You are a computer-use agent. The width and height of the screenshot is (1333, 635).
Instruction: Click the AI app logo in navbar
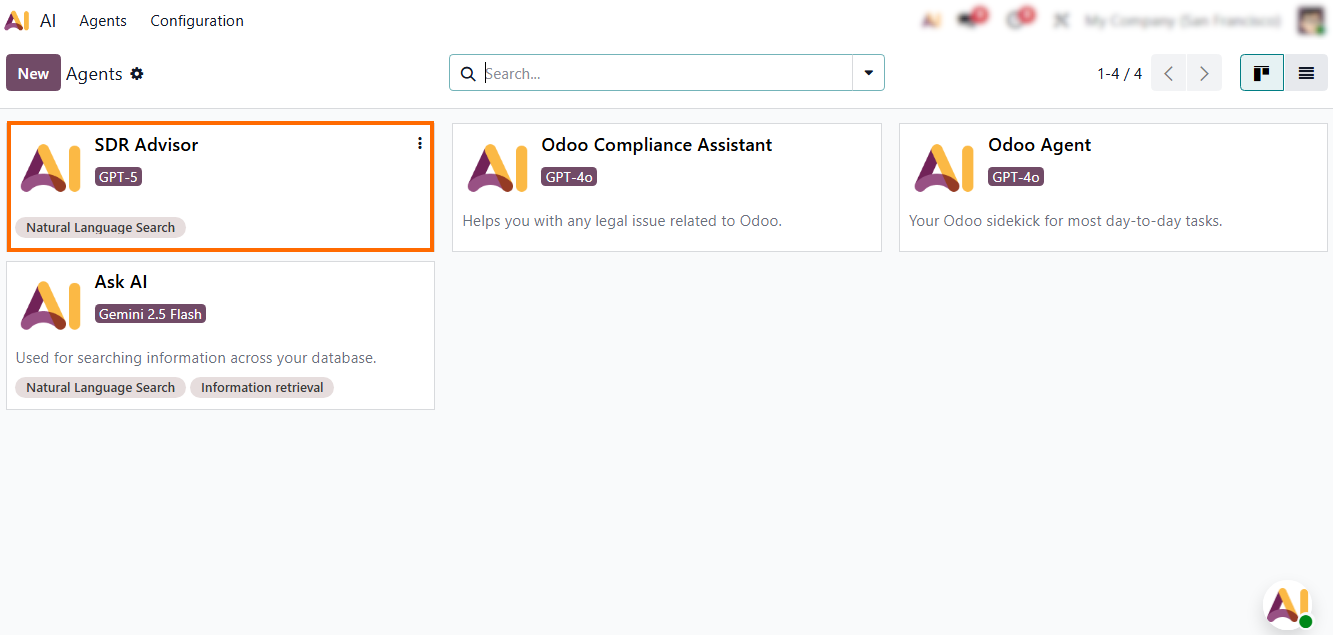pos(17,20)
